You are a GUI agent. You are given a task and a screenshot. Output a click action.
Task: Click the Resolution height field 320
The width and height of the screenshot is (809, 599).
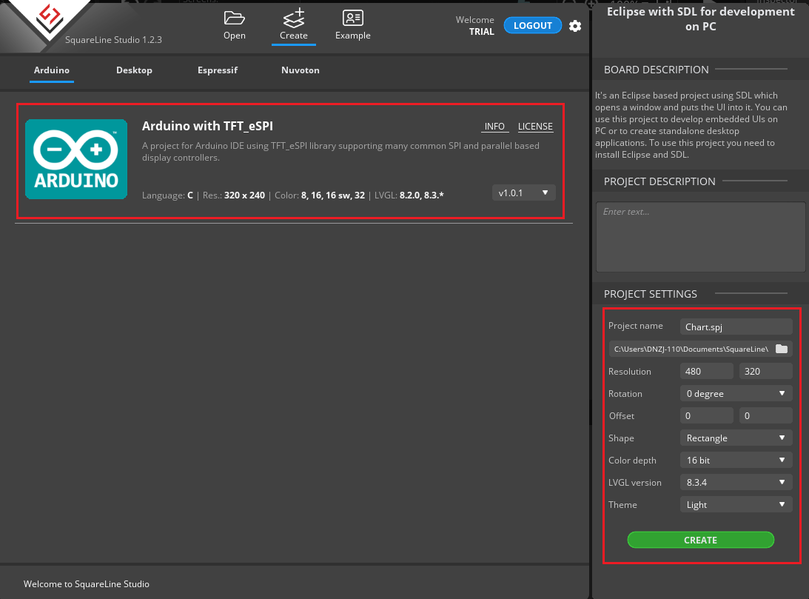pos(766,371)
